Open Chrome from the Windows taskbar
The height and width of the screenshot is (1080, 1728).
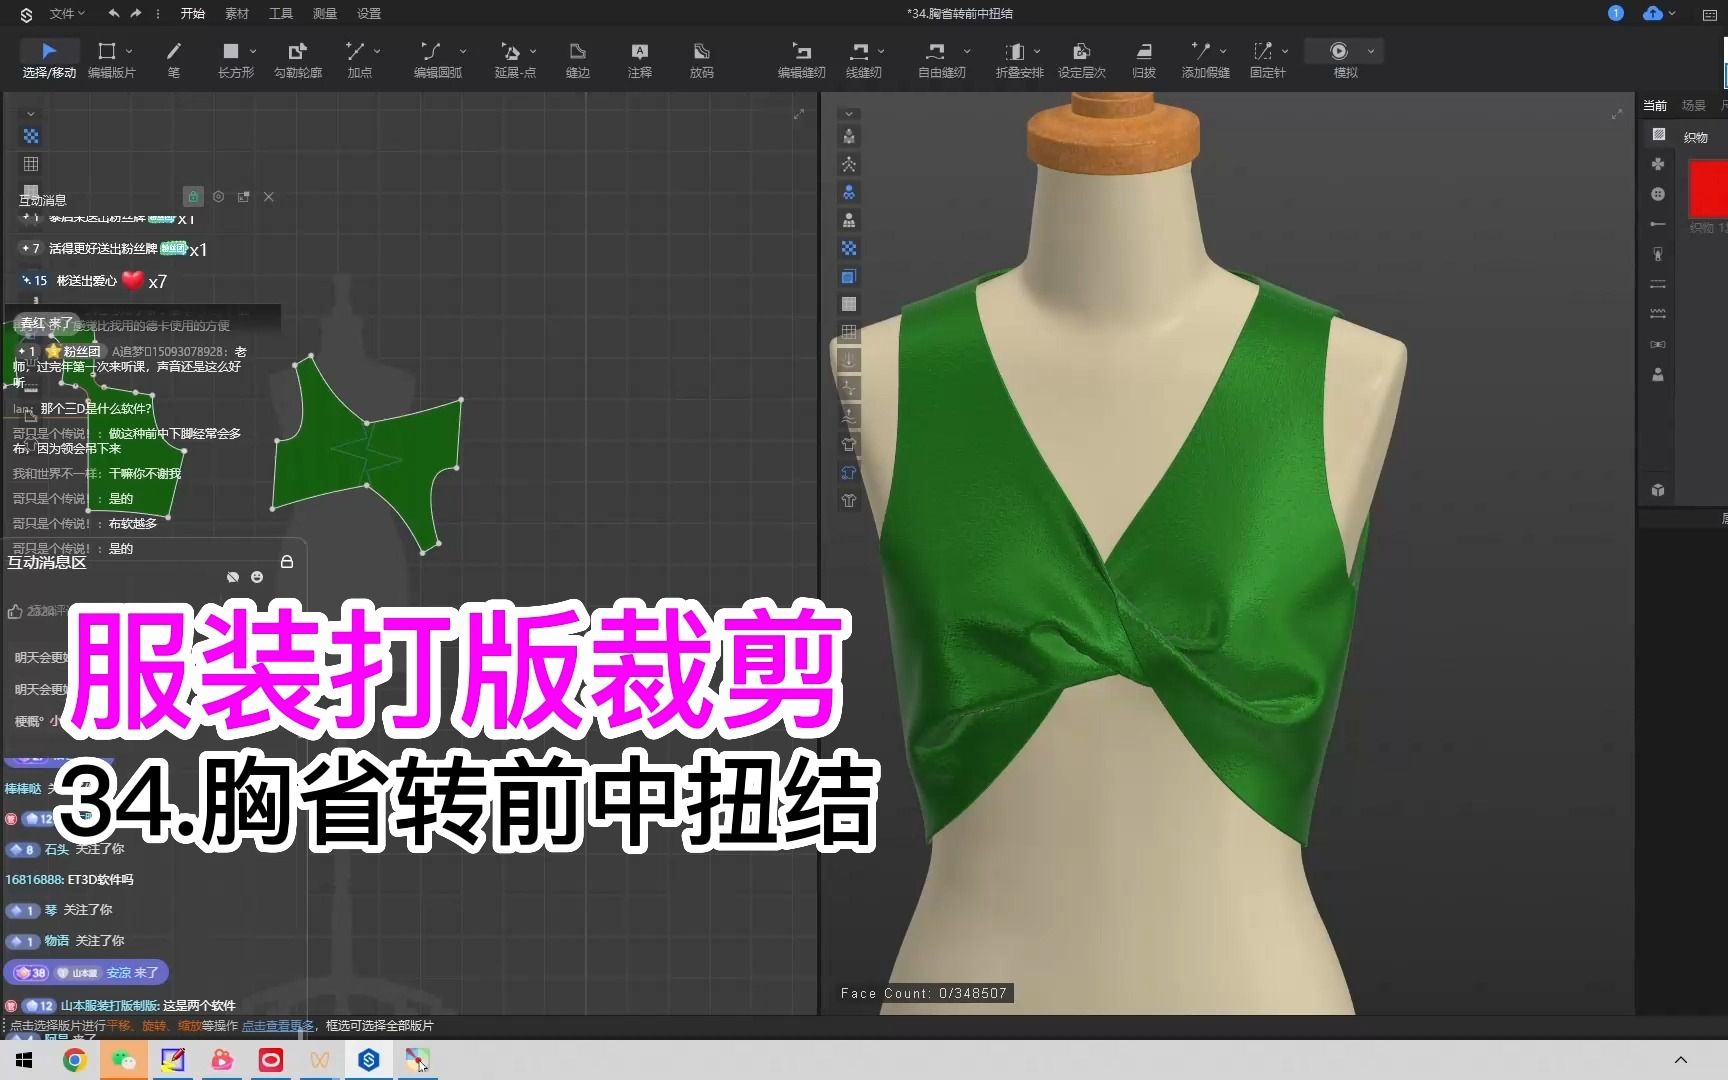pos(75,1060)
